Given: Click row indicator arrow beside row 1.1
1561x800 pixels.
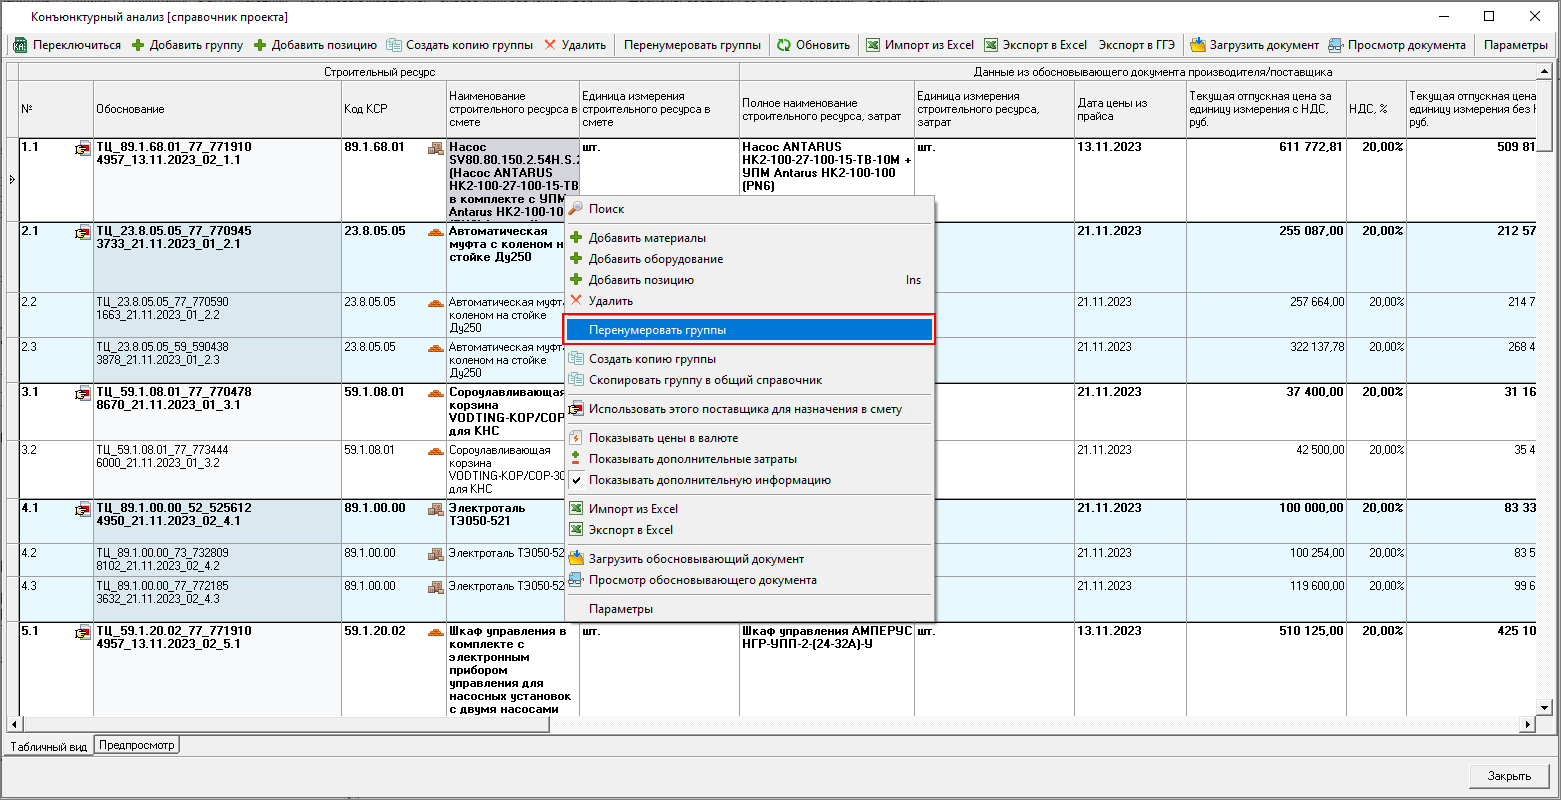Looking at the screenshot, I should [x=12, y=180].
